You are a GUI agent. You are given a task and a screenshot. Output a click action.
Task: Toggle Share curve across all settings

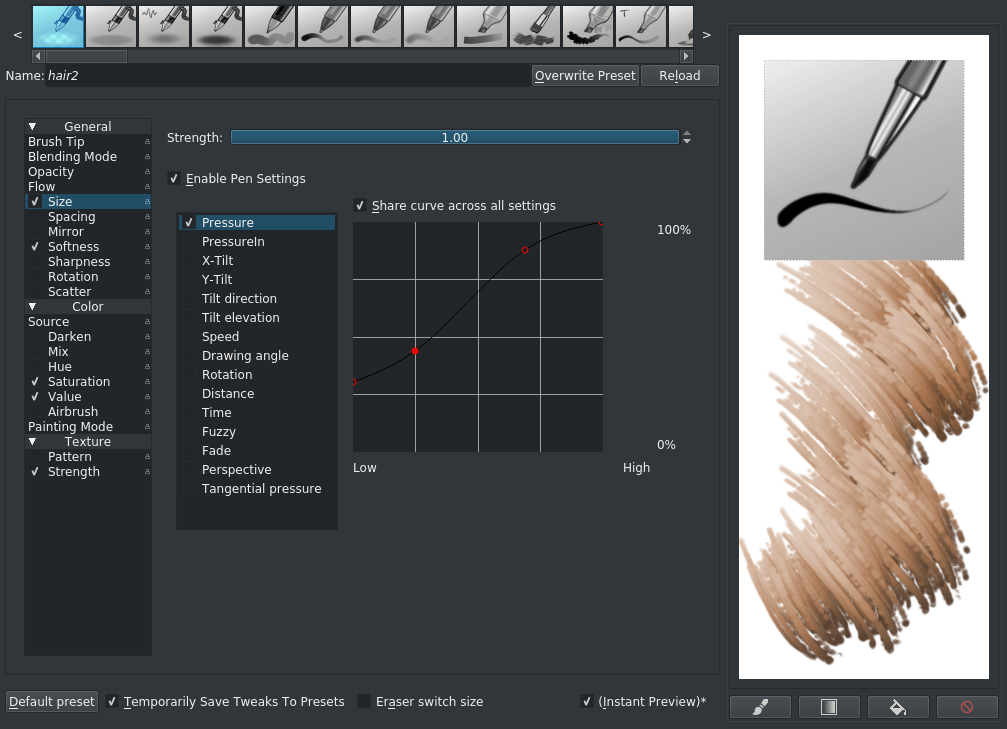[x=360, y=205]
